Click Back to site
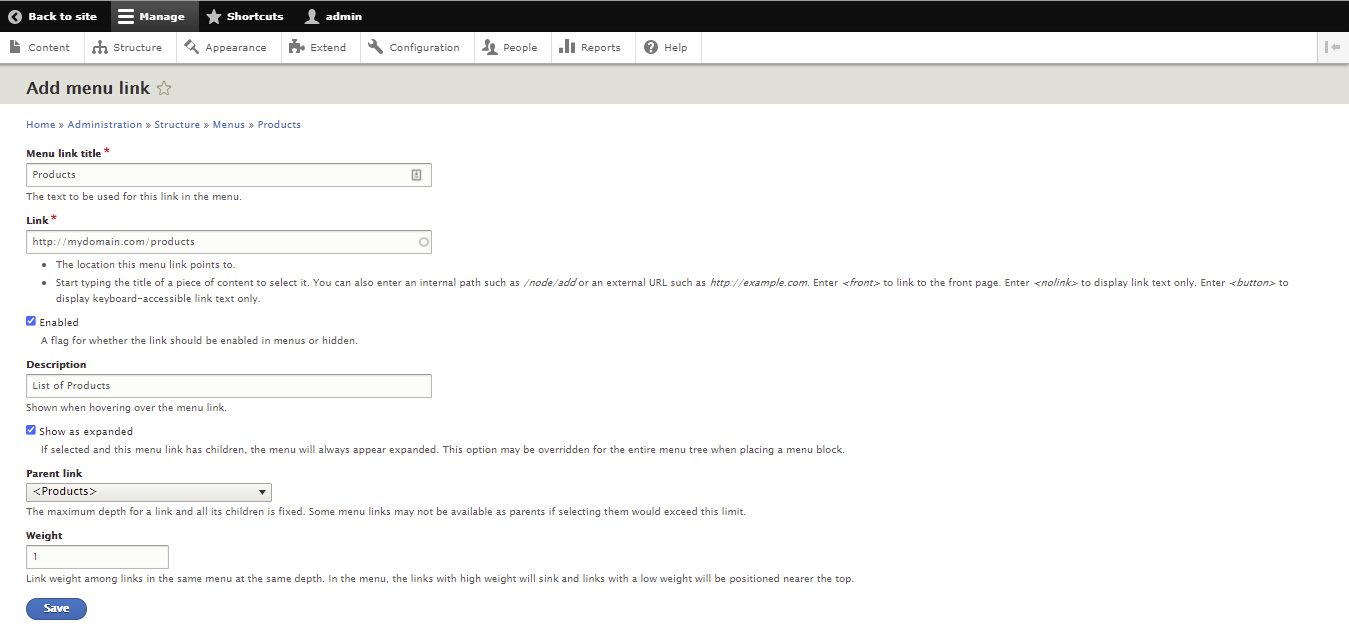Image resolution: width=1349 pixels, height=632 pixels. 54,16
